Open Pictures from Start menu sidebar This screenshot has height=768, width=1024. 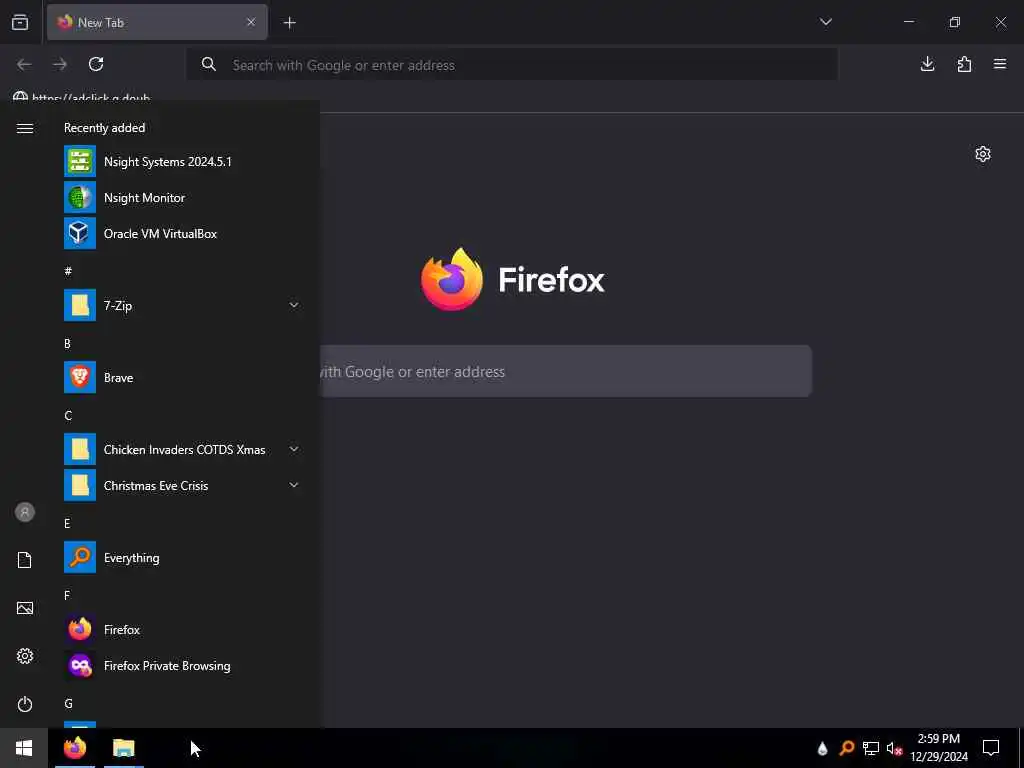25,608
